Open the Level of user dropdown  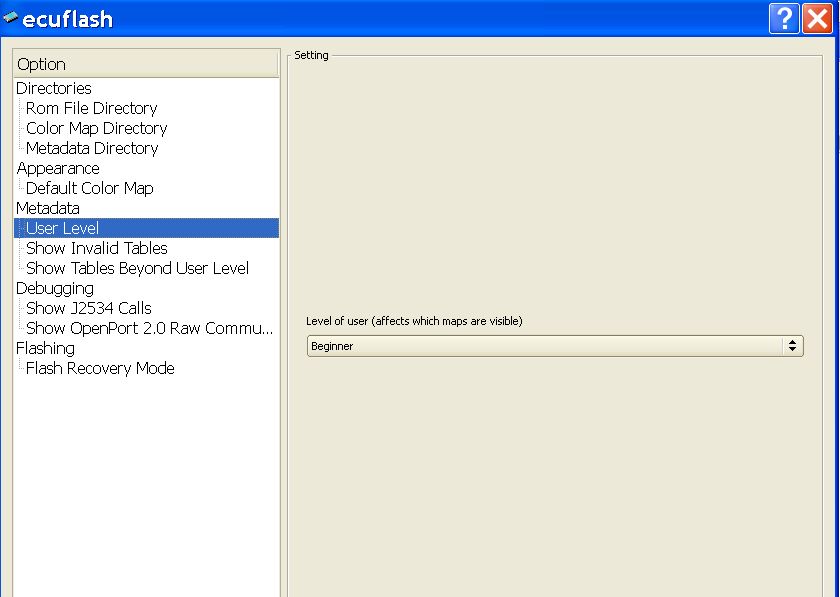tap(555, 346)
